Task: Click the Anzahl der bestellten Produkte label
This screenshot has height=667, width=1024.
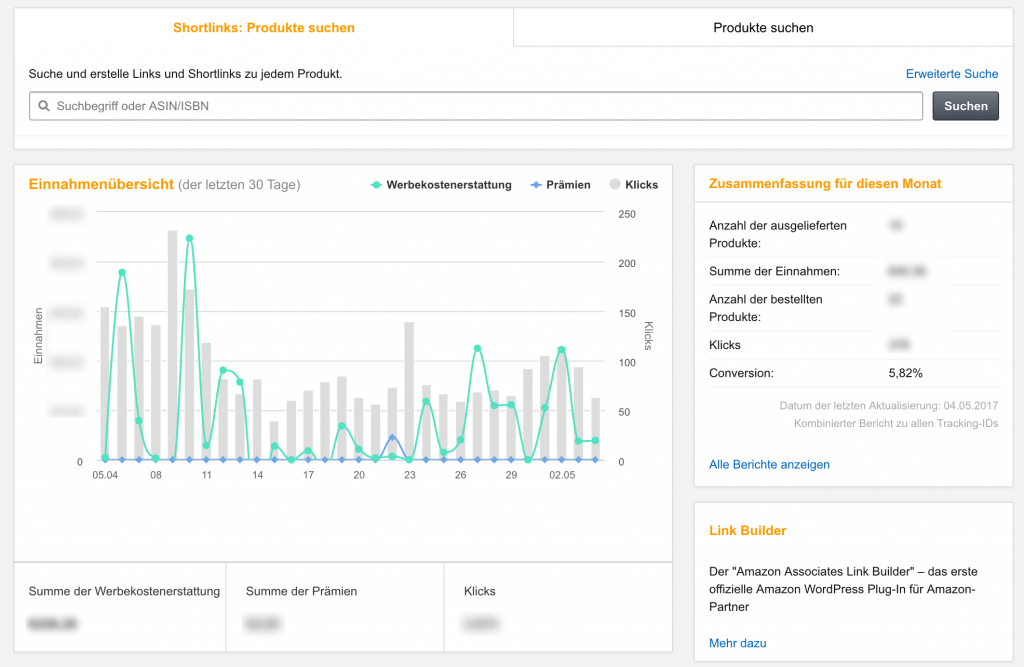Action: point(765,308)
